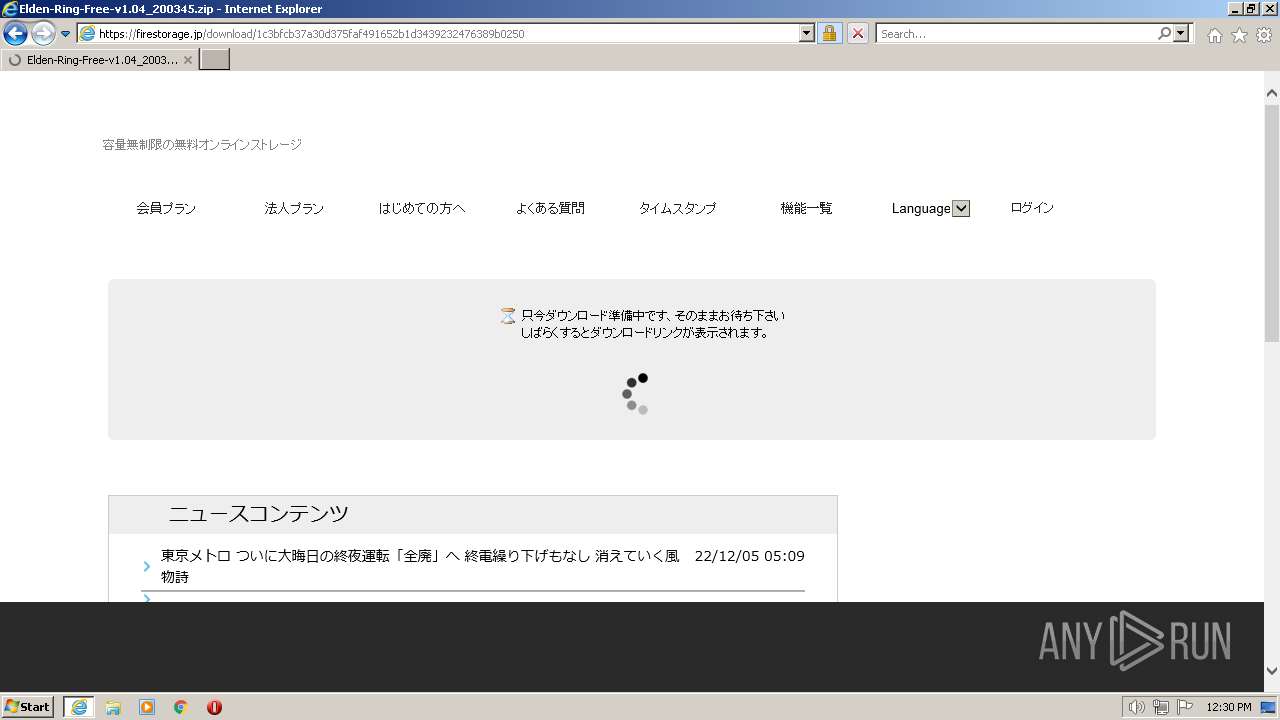
Task: Open the 会員プラン menu item
Action: 166,208
